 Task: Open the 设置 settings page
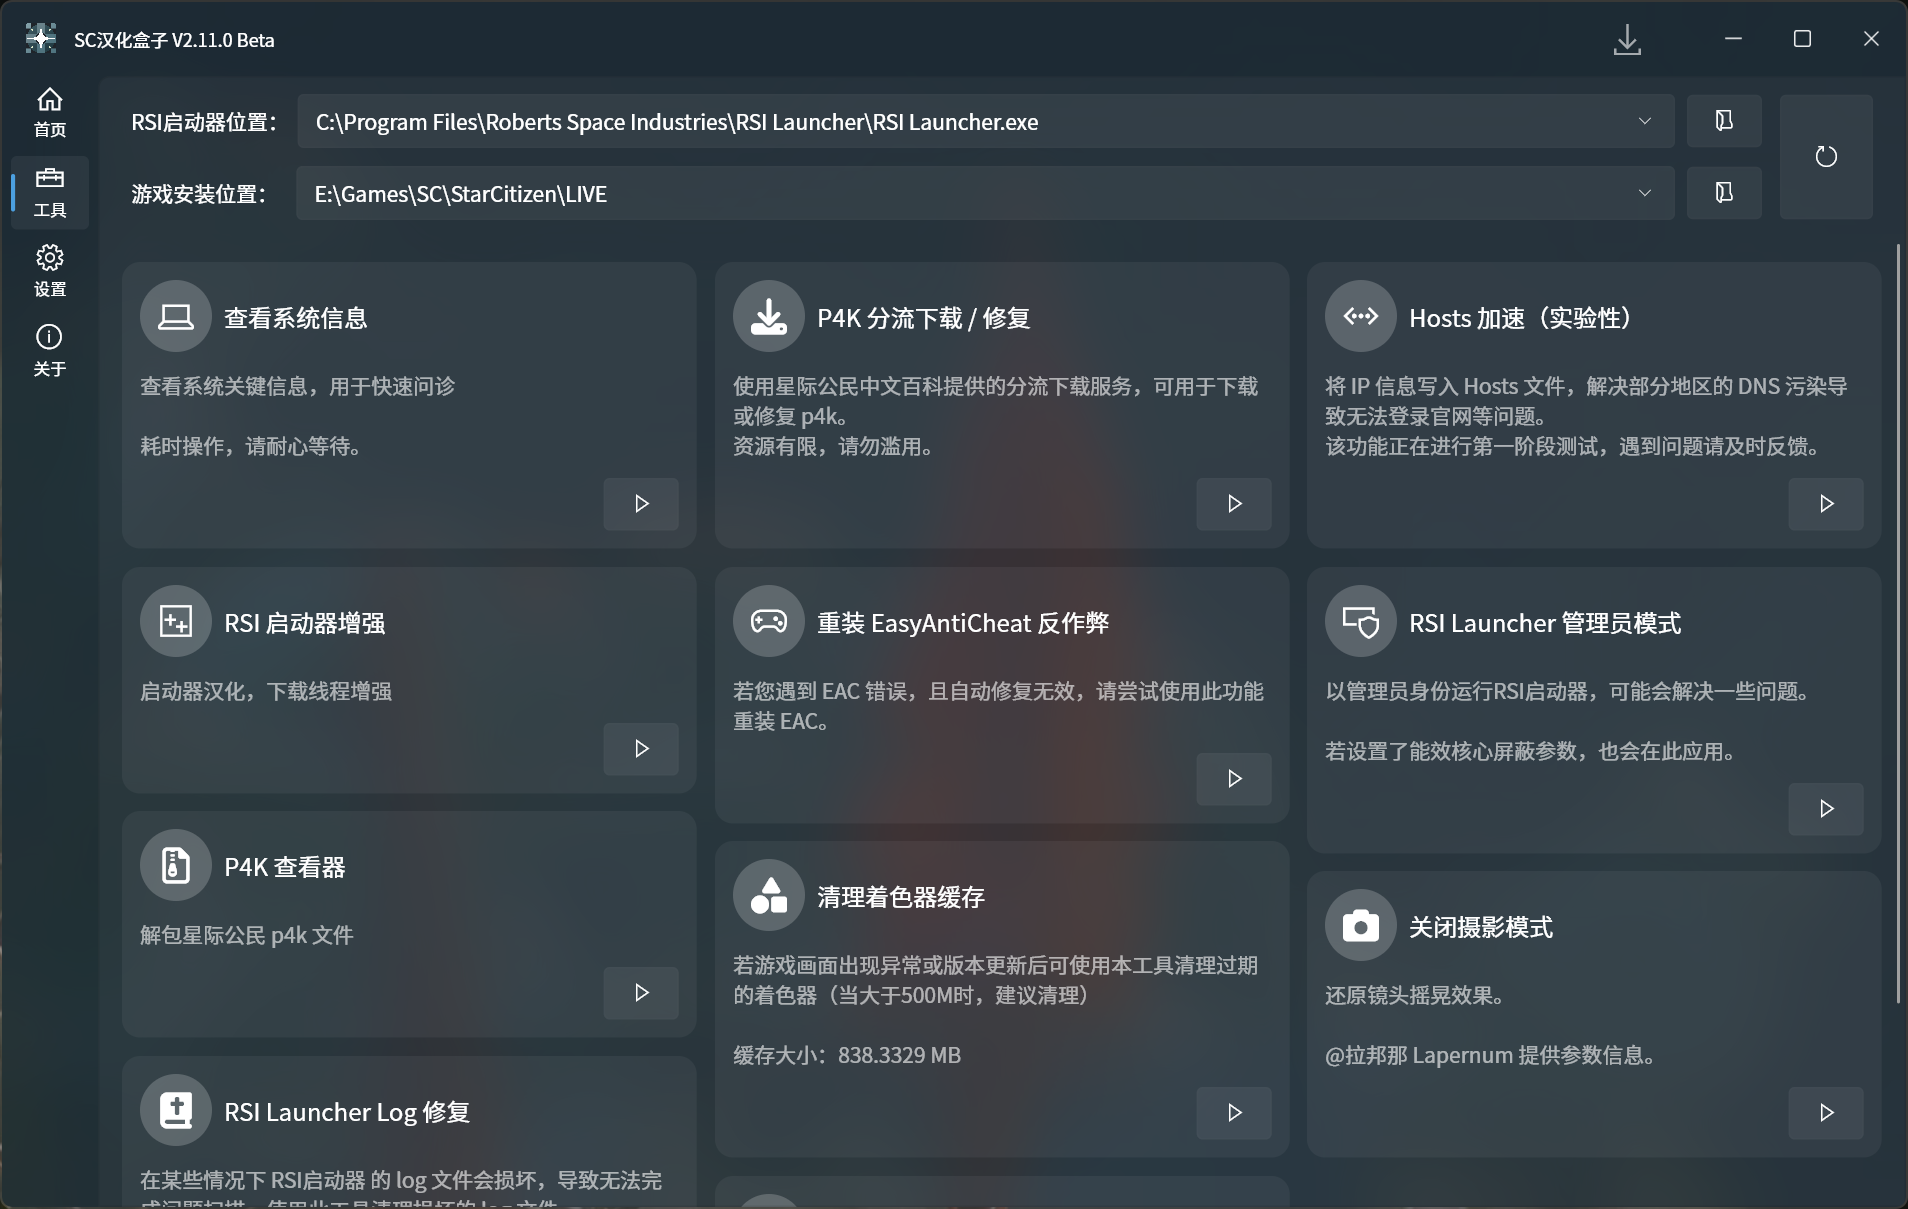coord(50,272)
